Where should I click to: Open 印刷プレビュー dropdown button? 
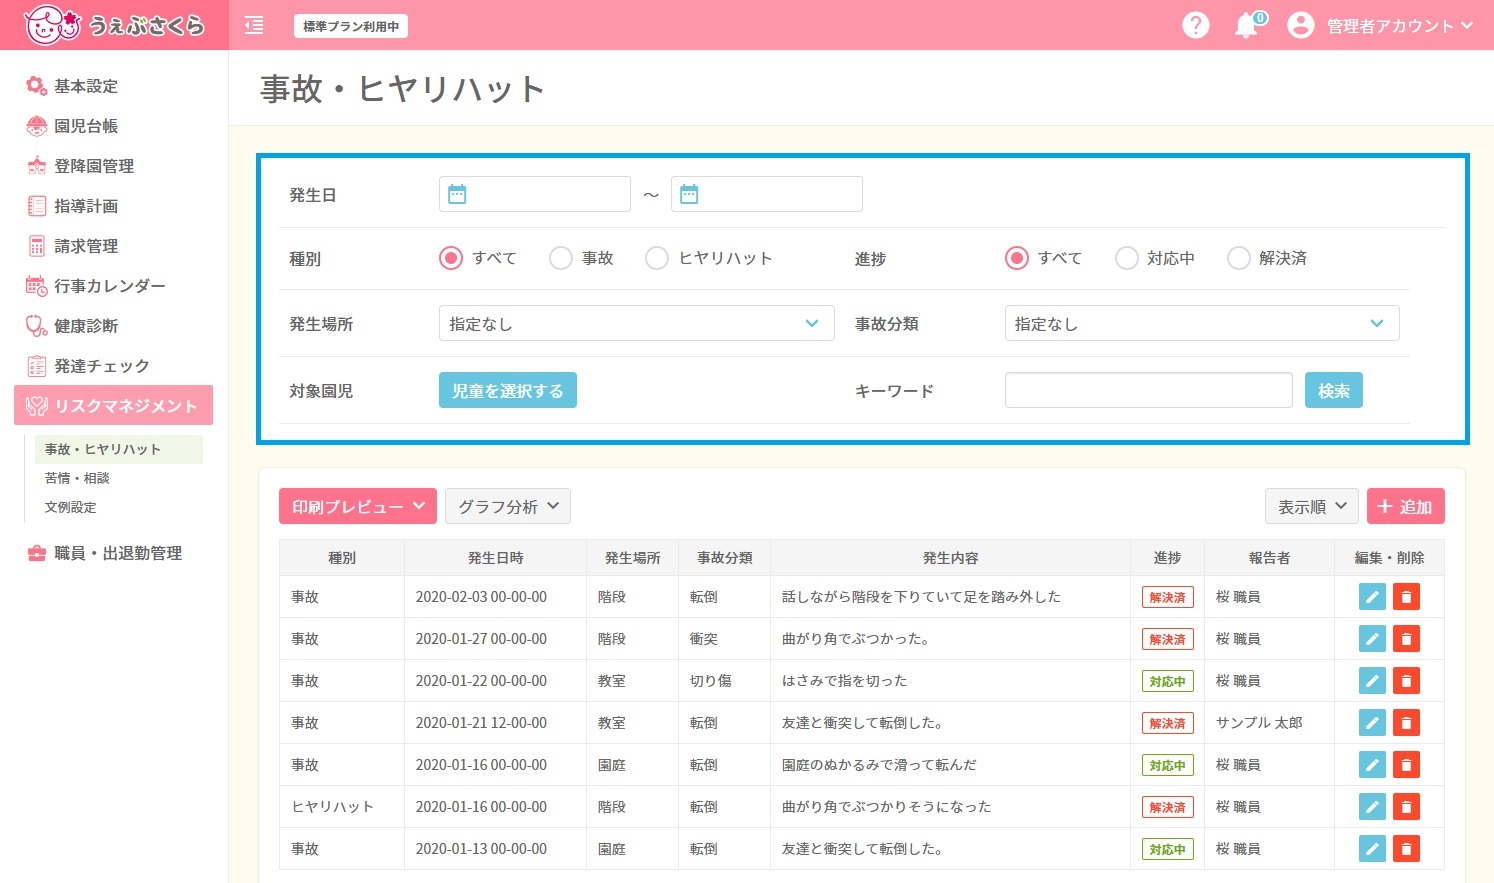(358, 506)
